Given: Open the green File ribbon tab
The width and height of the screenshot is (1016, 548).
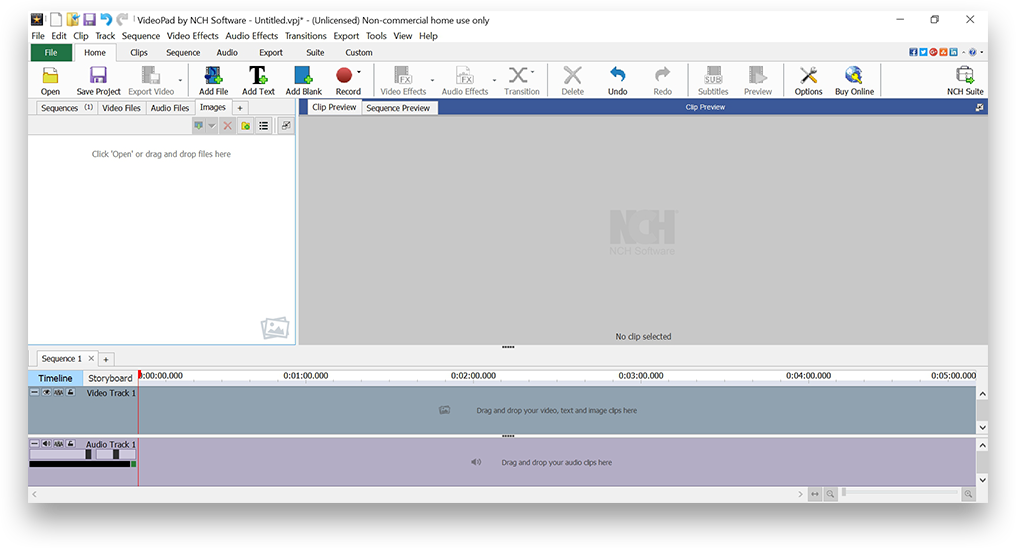Looking at the screenshot, I should pos(51,52).
